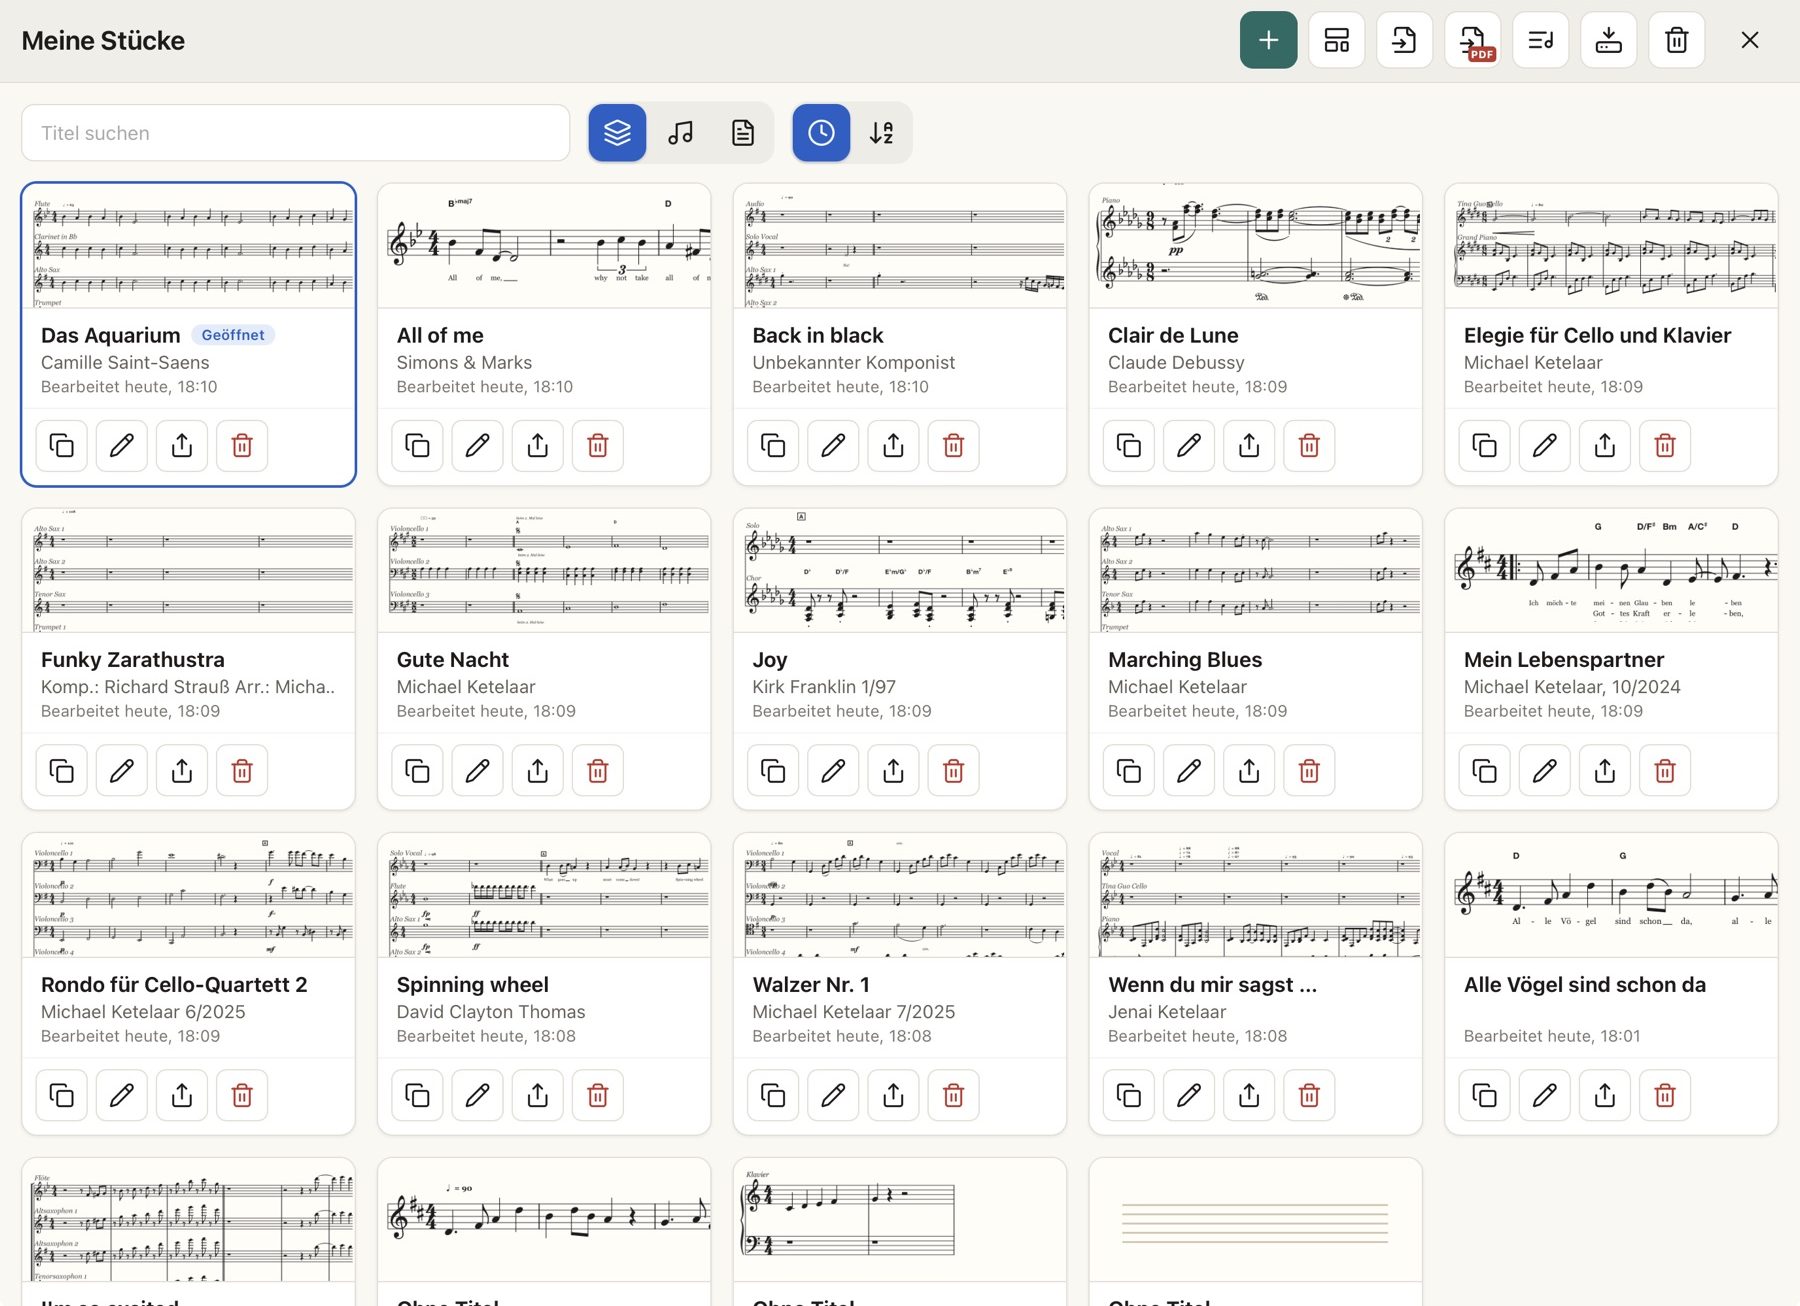Share Rondo für Cello-Quartett 2
This screenshot has height=1306, width=1800.
coord(182,1095)
